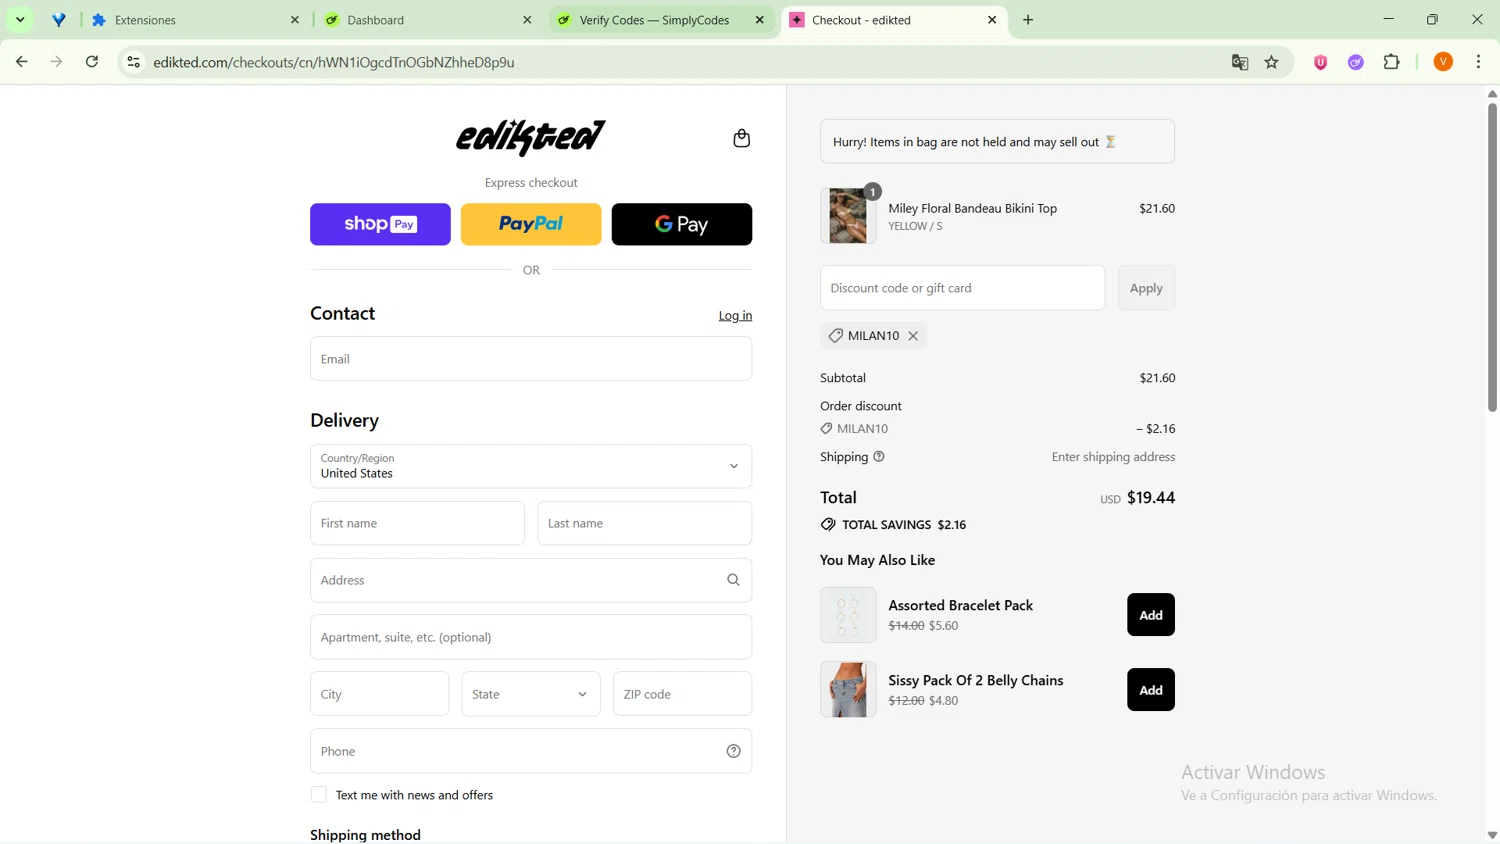
Task: Click the browser address bar URL
Action: [x=334, y=62]
